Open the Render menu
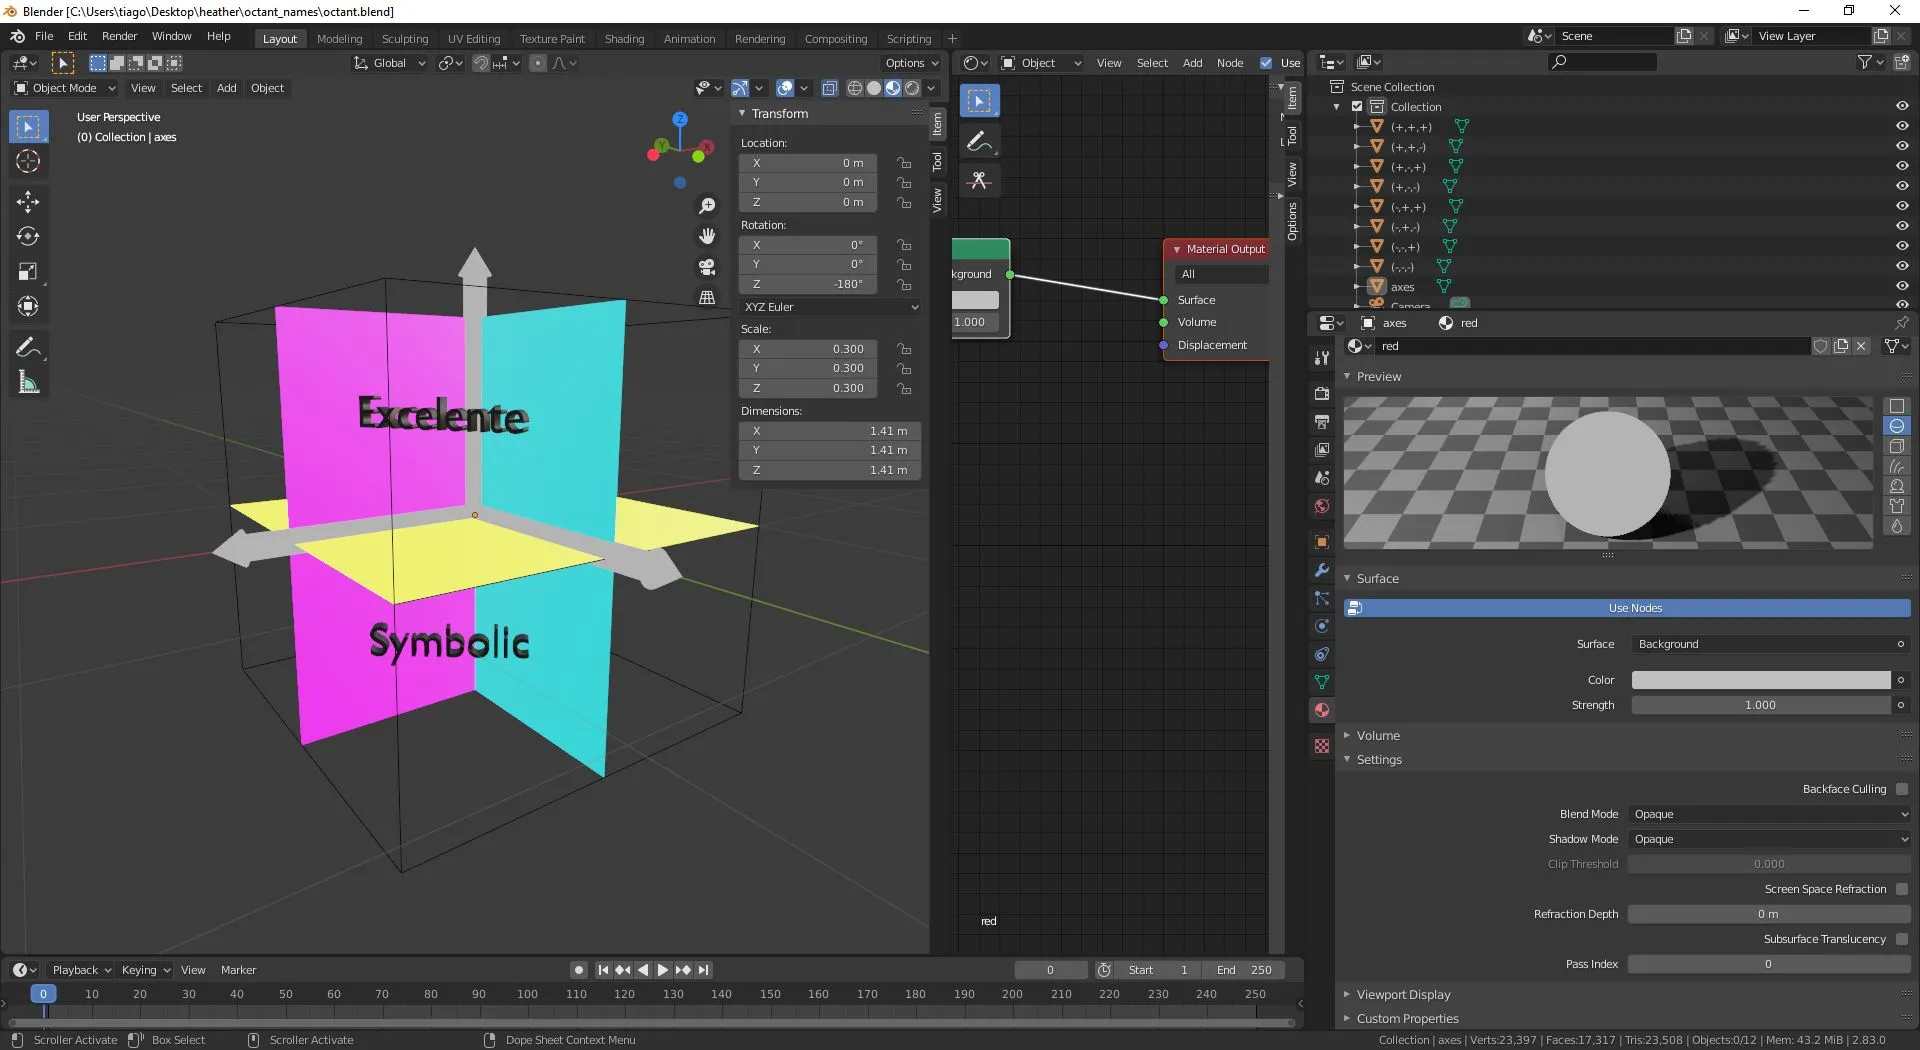Image resolution: width=1920 pixels, height=1050 pixels. [x=119, y=36]
